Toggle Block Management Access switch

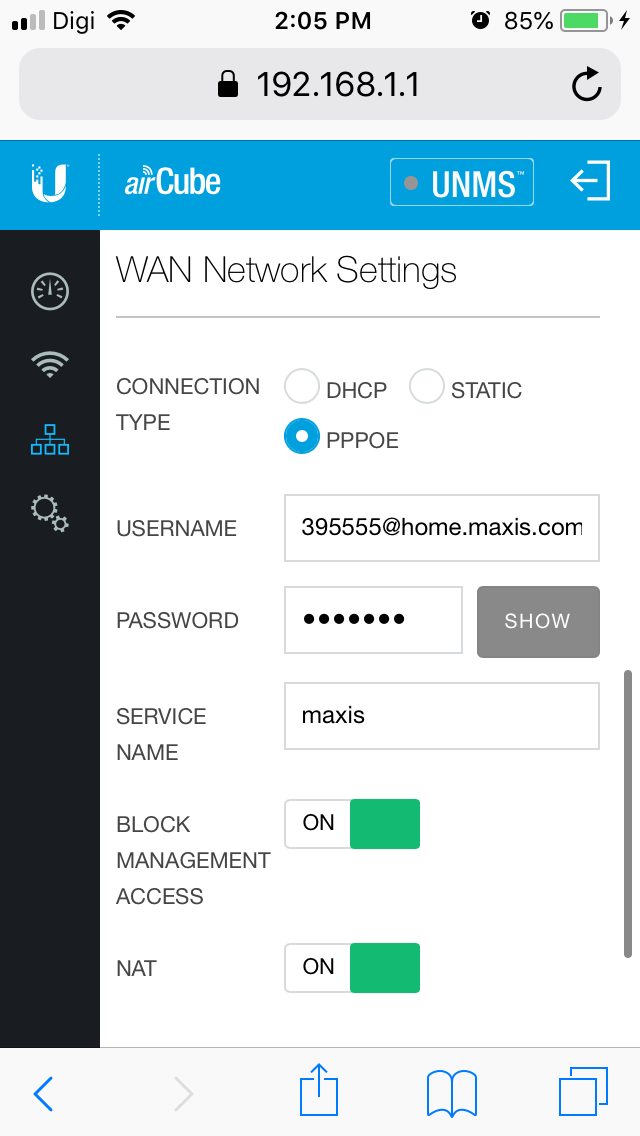click(x=352, y=824)
